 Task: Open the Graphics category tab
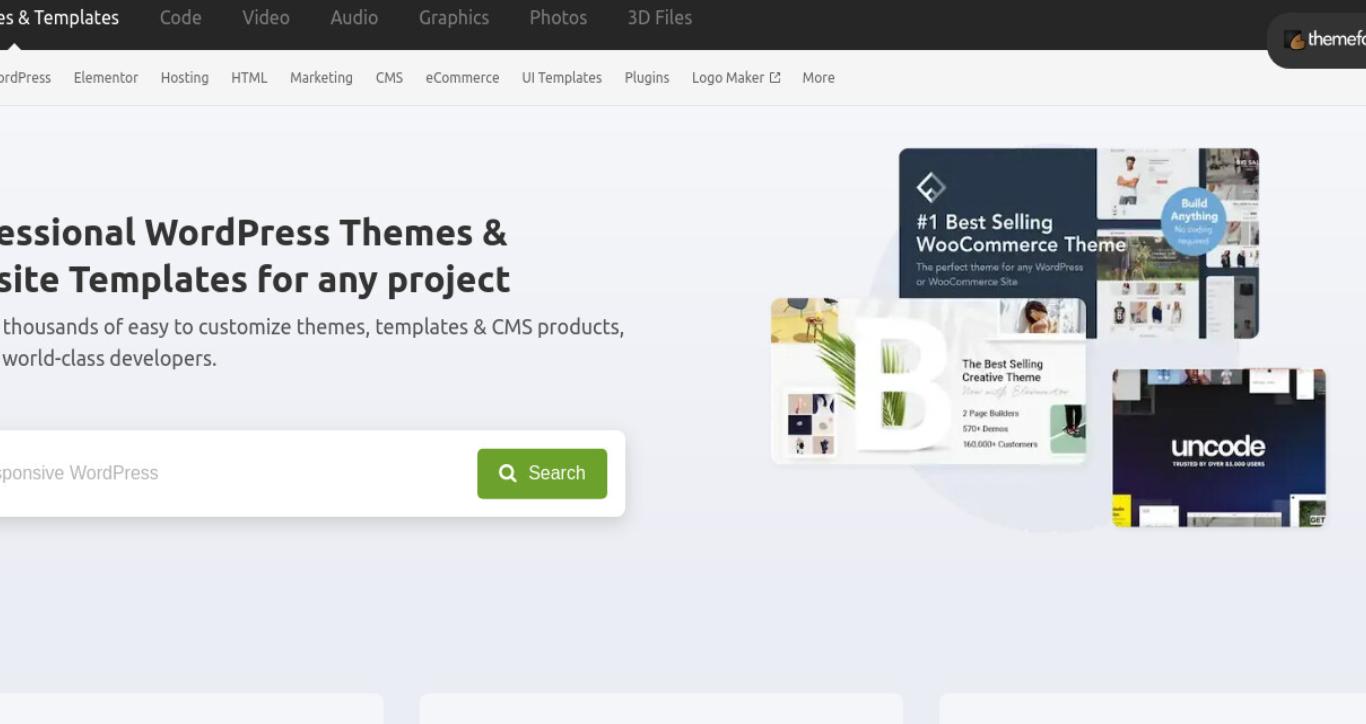454,18
